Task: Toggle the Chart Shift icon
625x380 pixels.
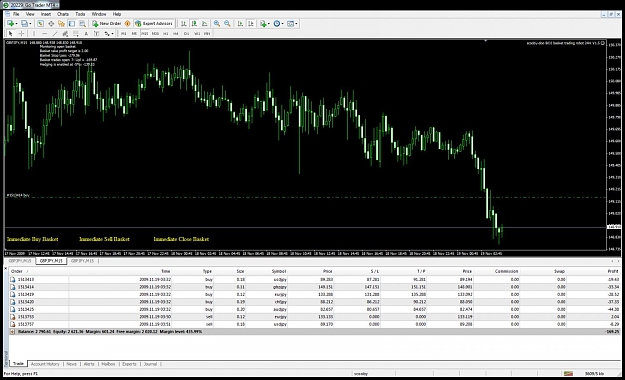Action: pyautogui.click(x=251, y=24)
